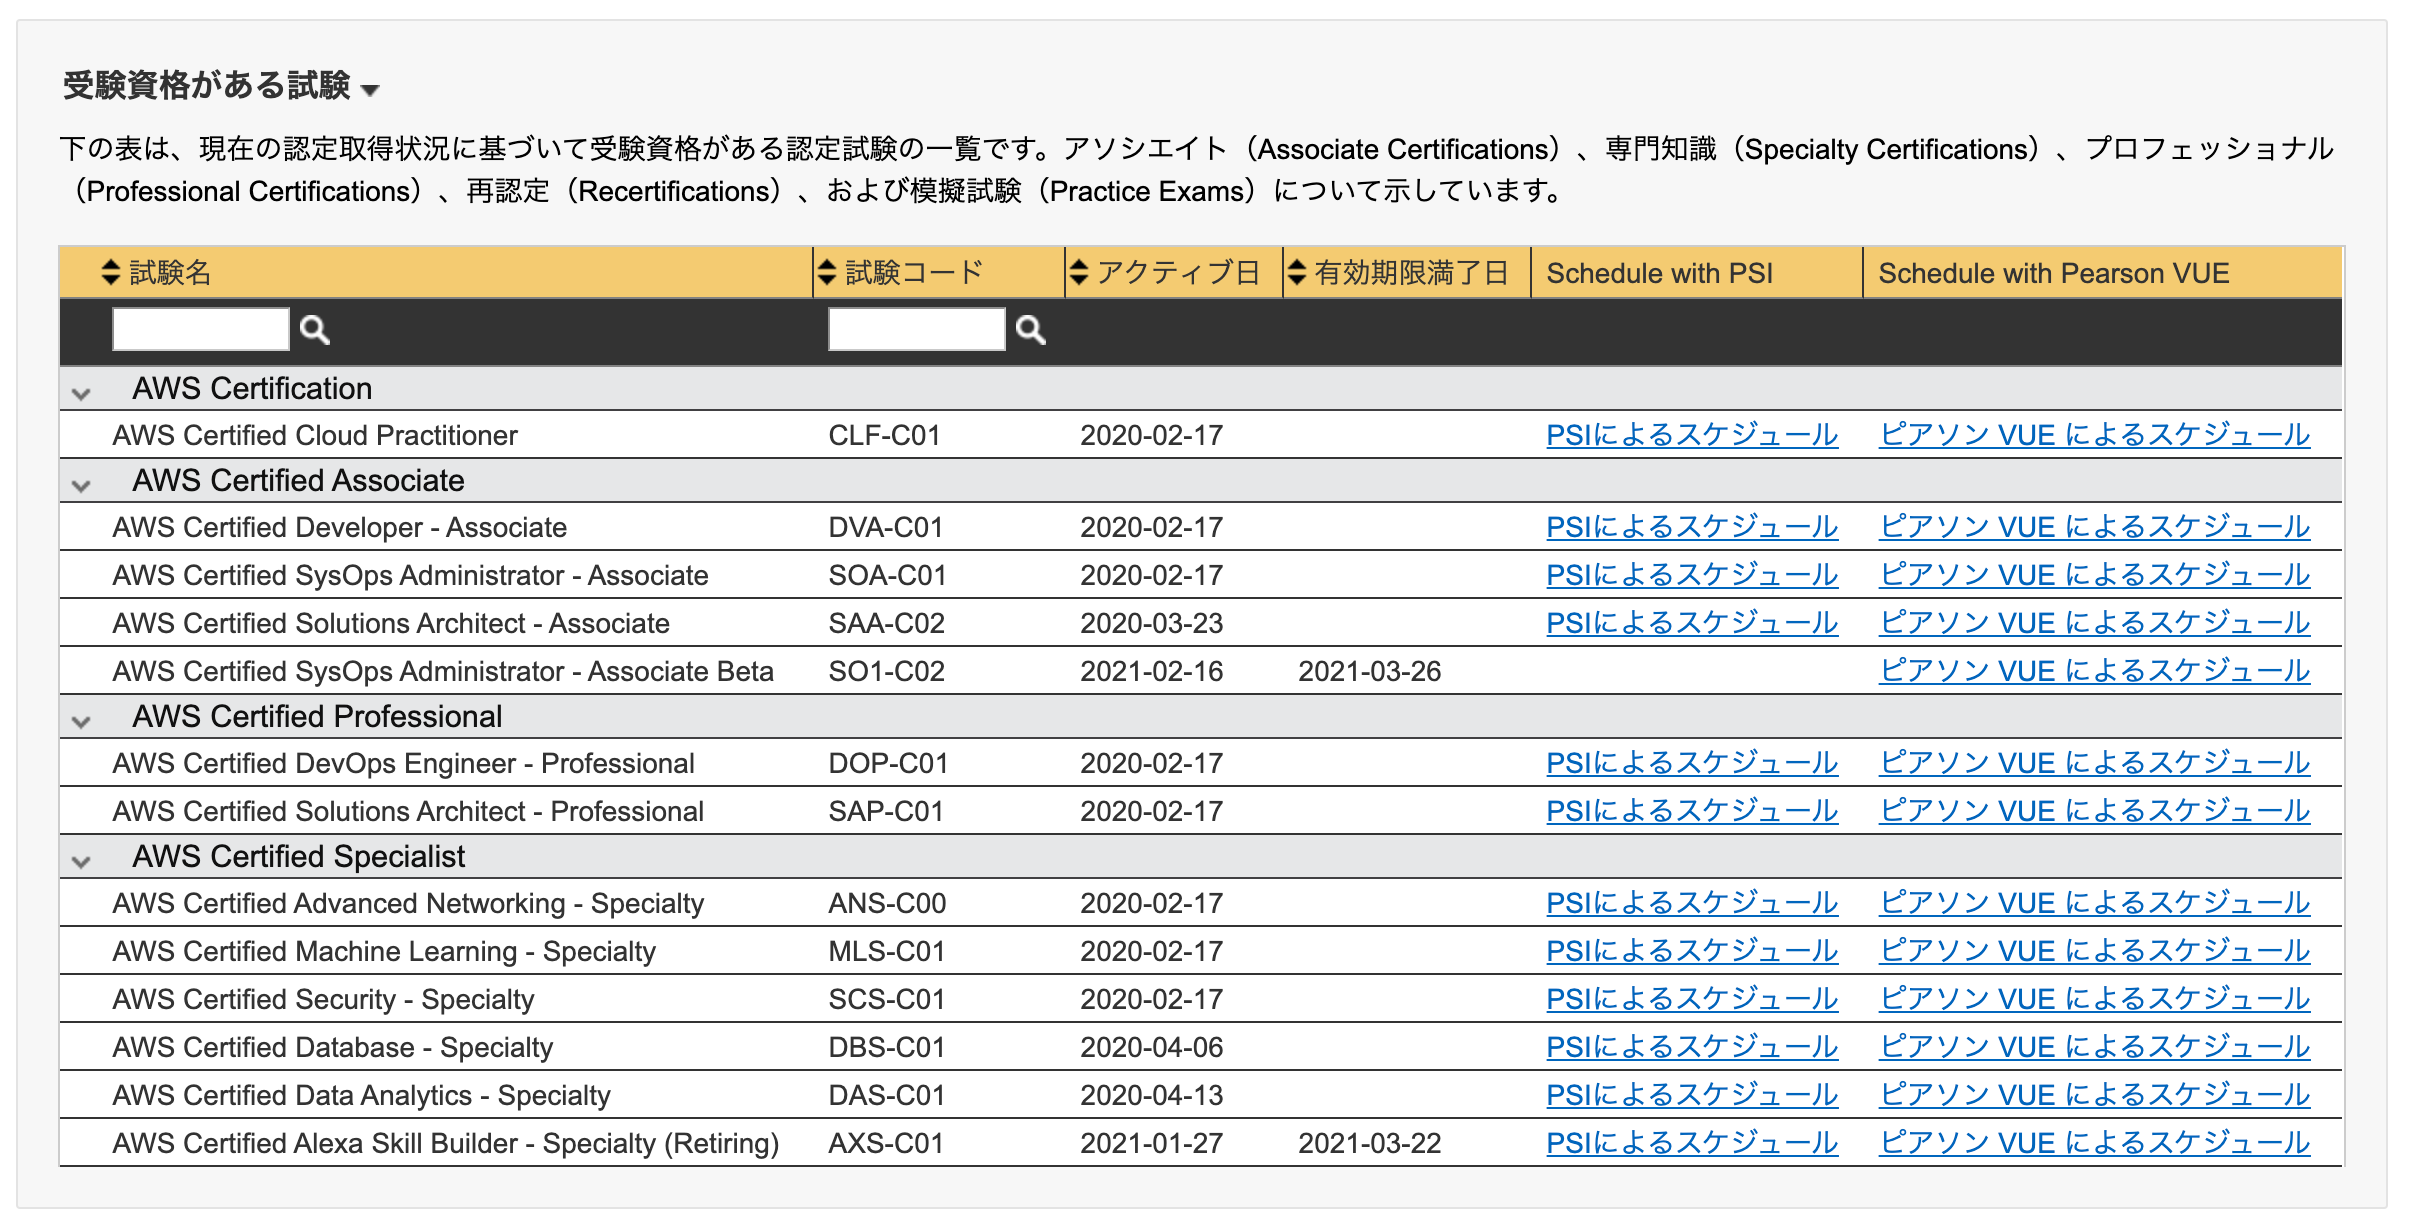Viewport: 2428px width, 1220px height.
Task: Open PSIによるスケジュール for Cloud Practitioner
Action: point(1692,434)
